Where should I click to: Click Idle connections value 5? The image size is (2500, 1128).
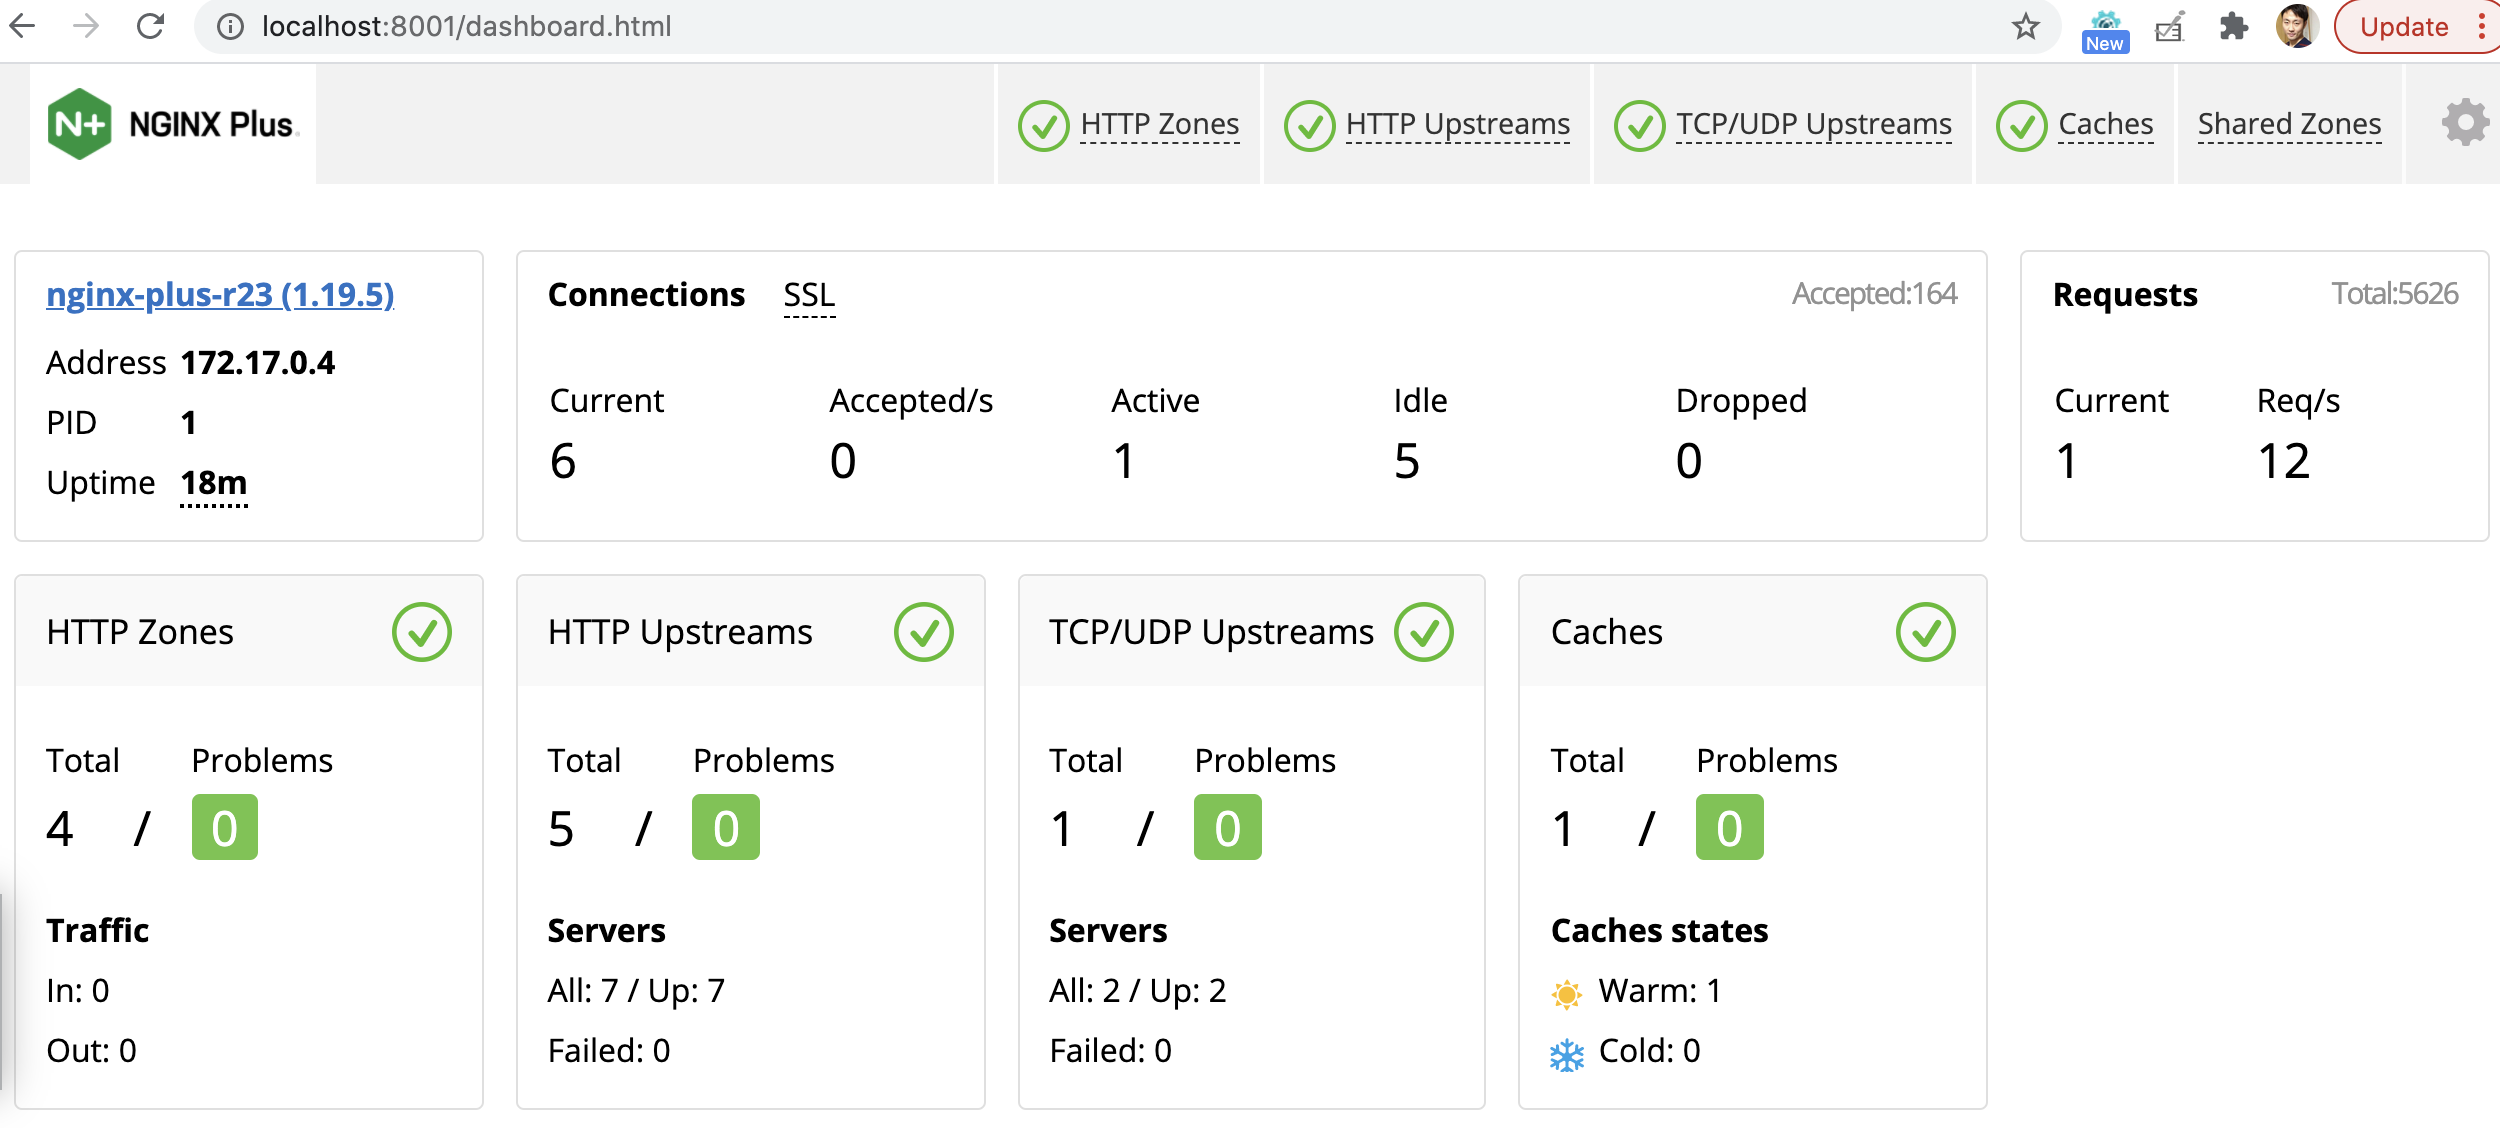(x=1406, y=462)
